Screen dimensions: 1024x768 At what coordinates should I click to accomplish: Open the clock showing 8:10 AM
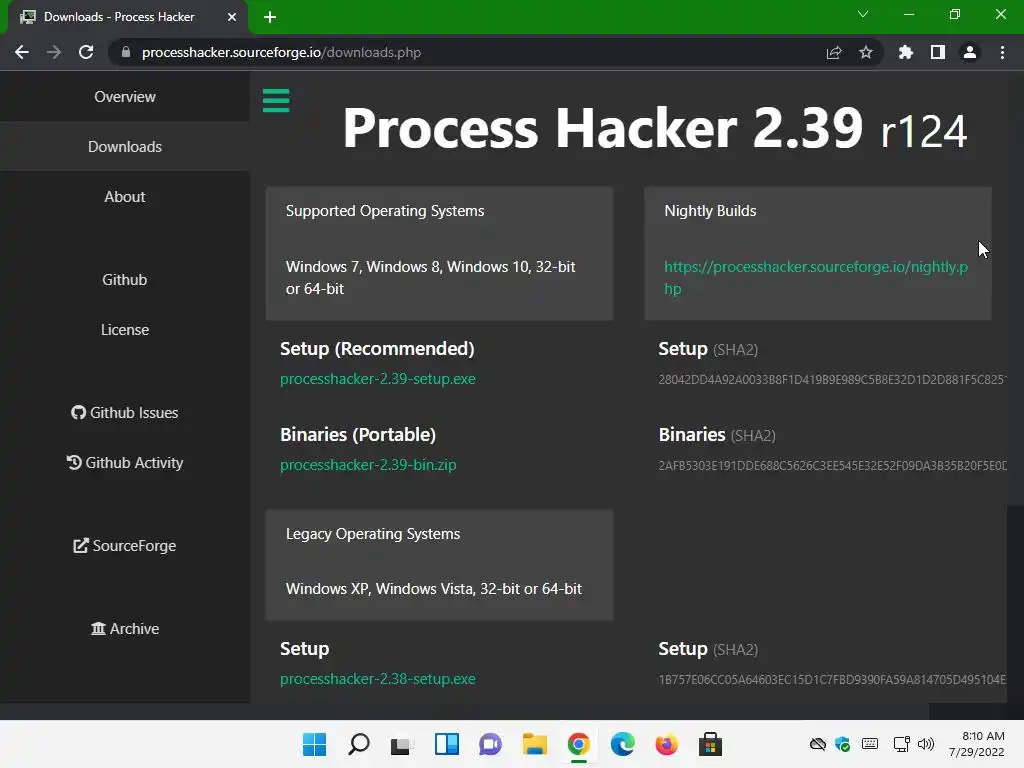tap(977, 744)
